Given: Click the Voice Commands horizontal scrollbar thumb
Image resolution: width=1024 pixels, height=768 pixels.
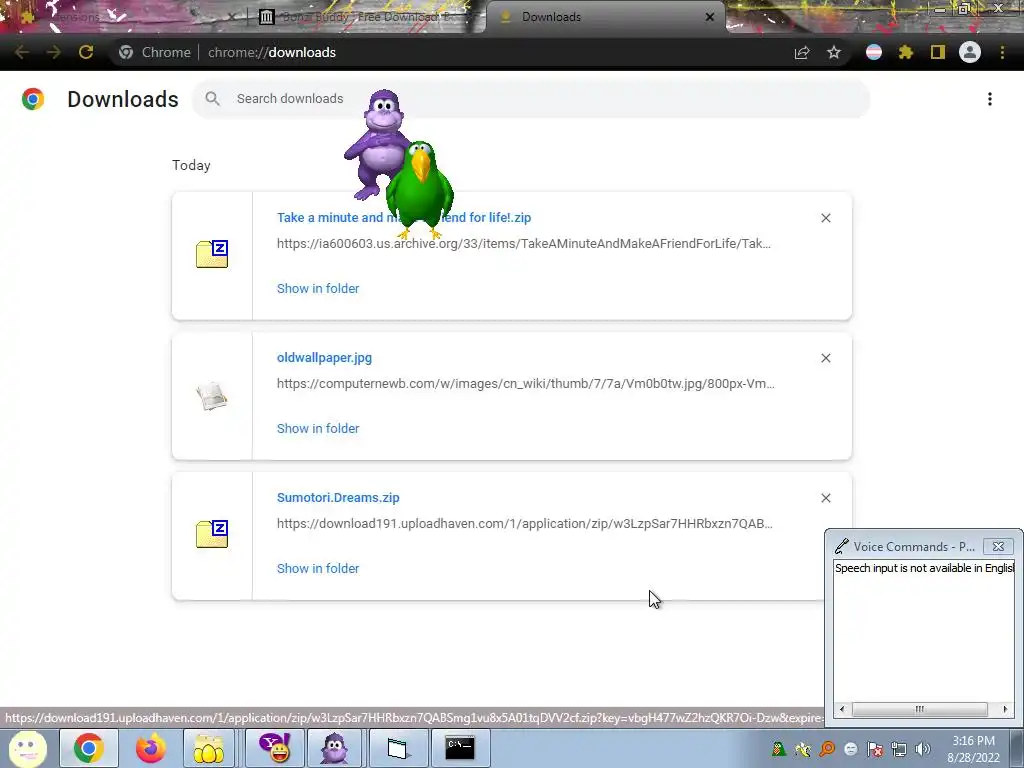Looking at the screenshot, I should (920, 709).
